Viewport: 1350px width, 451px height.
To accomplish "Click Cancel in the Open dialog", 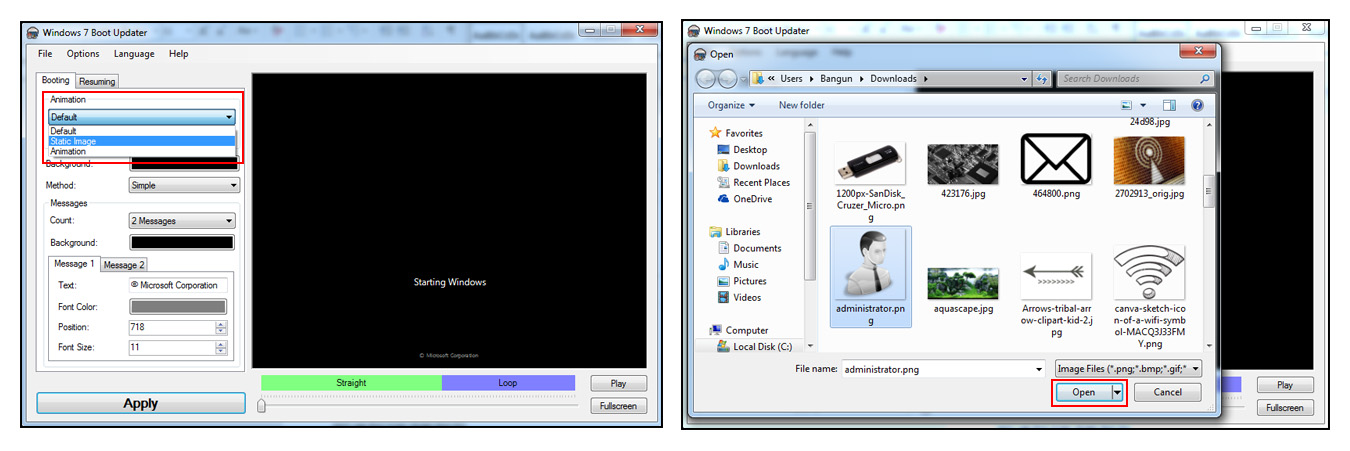I will [1167, 393].
